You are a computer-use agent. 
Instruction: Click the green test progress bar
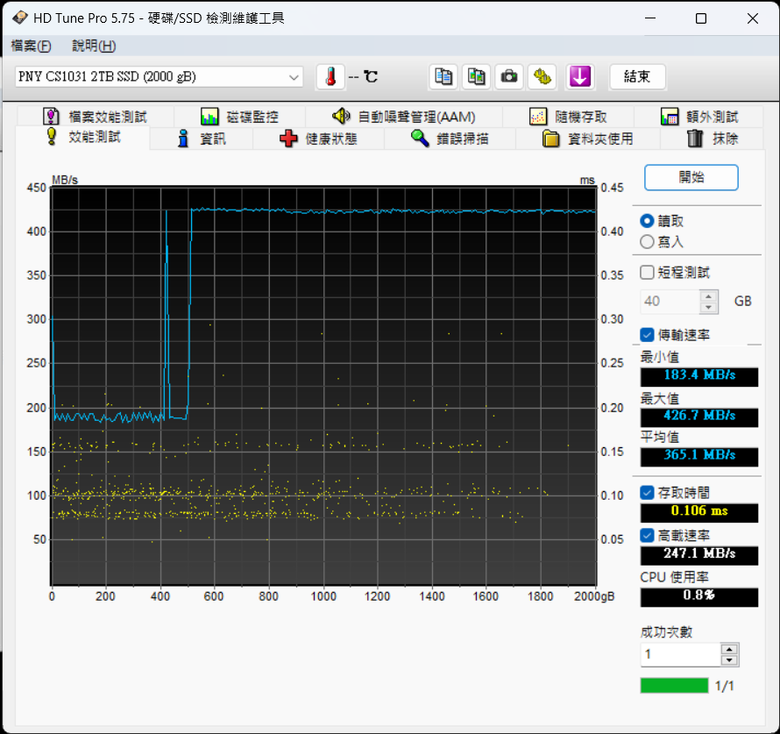point(674,685)
